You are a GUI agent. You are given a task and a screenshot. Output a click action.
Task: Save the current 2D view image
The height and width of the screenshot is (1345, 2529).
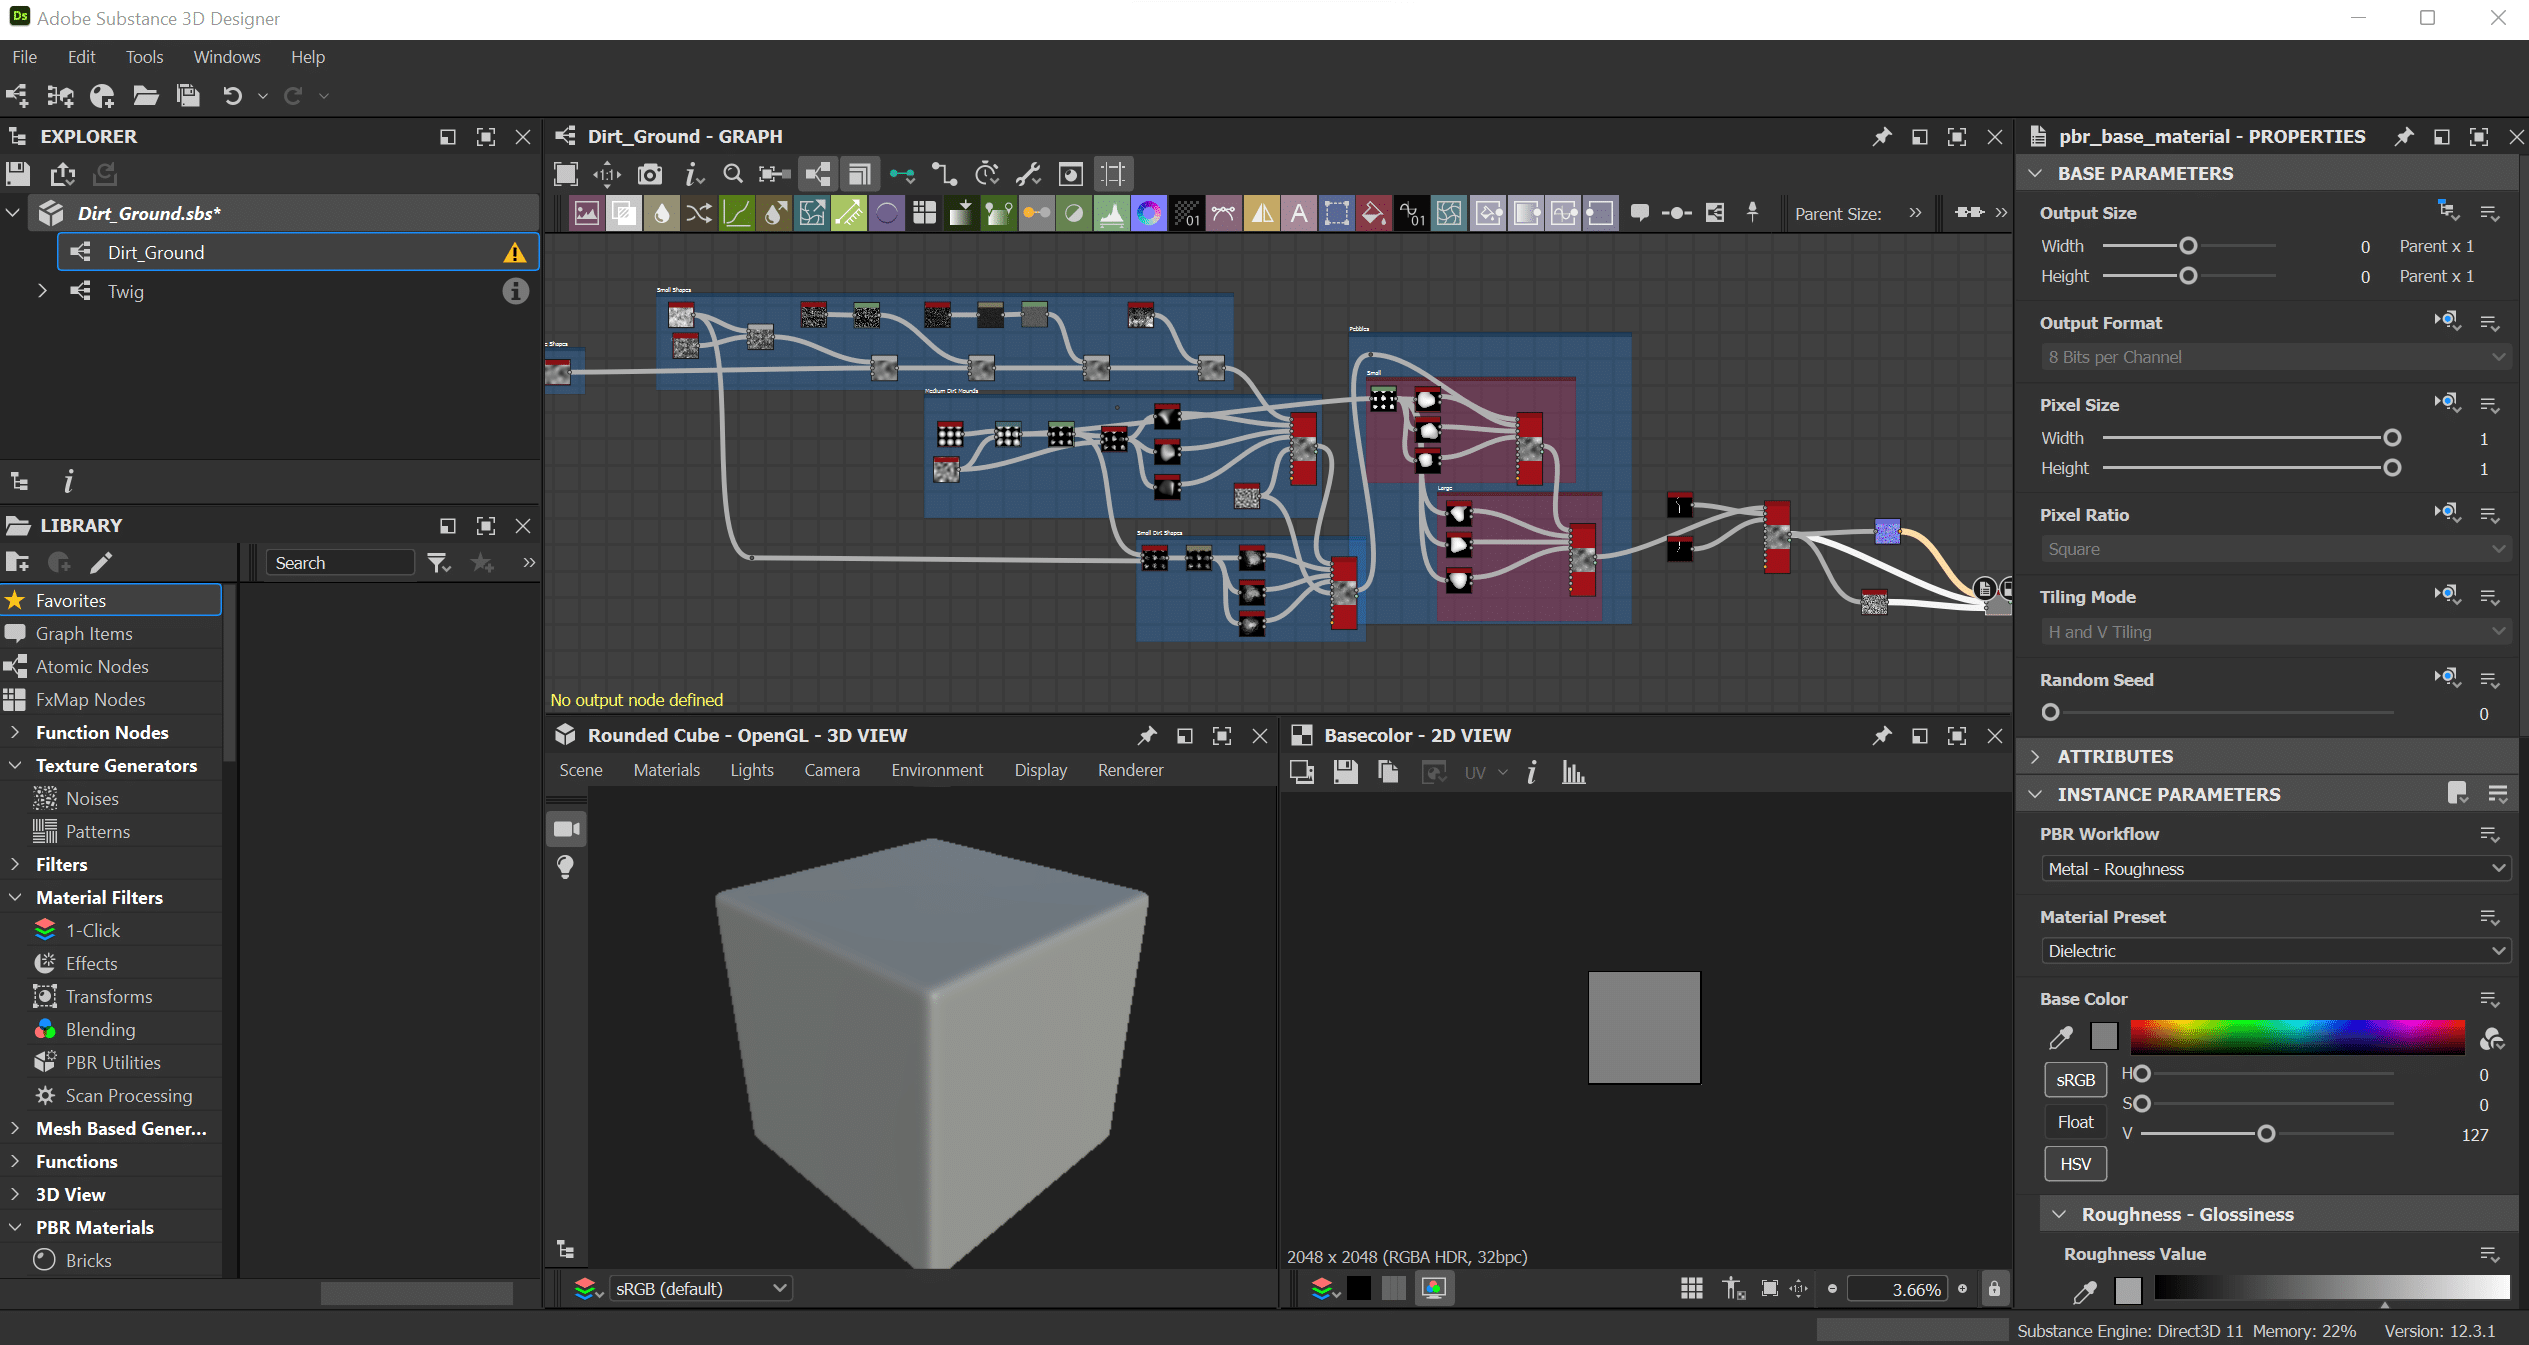coord(1345,772)
